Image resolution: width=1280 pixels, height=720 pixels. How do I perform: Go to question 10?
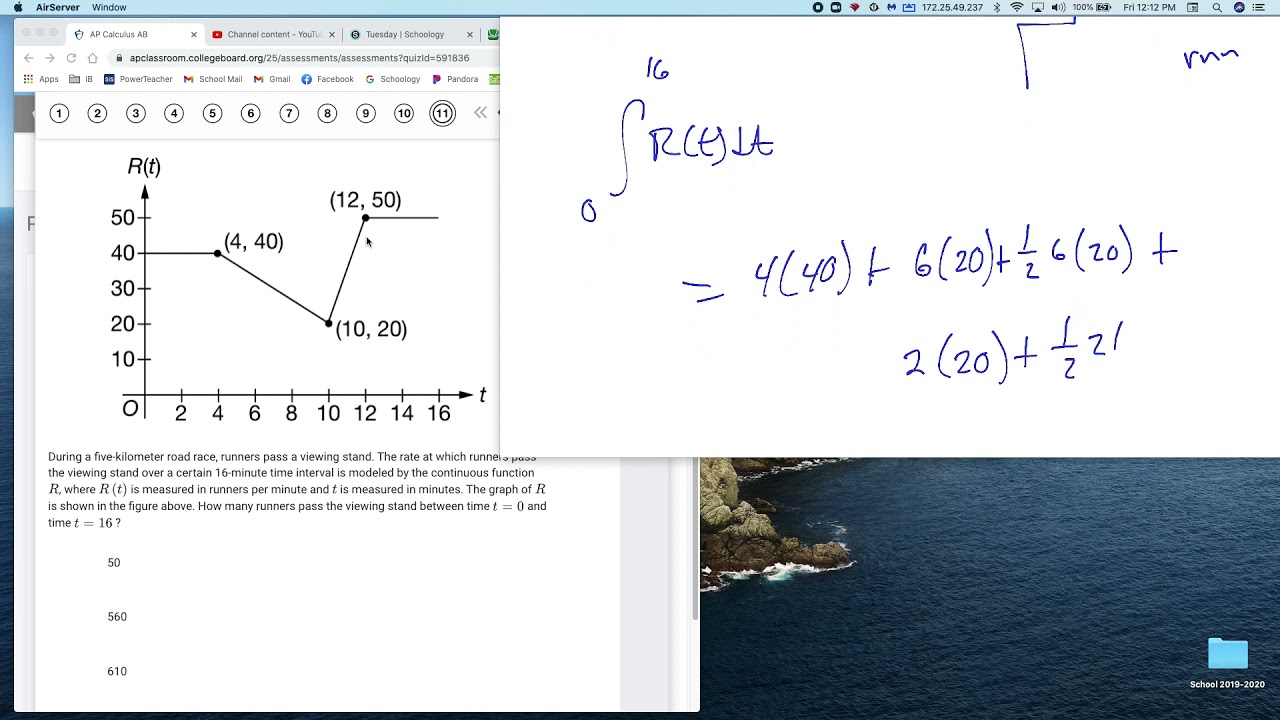point(404,113)
